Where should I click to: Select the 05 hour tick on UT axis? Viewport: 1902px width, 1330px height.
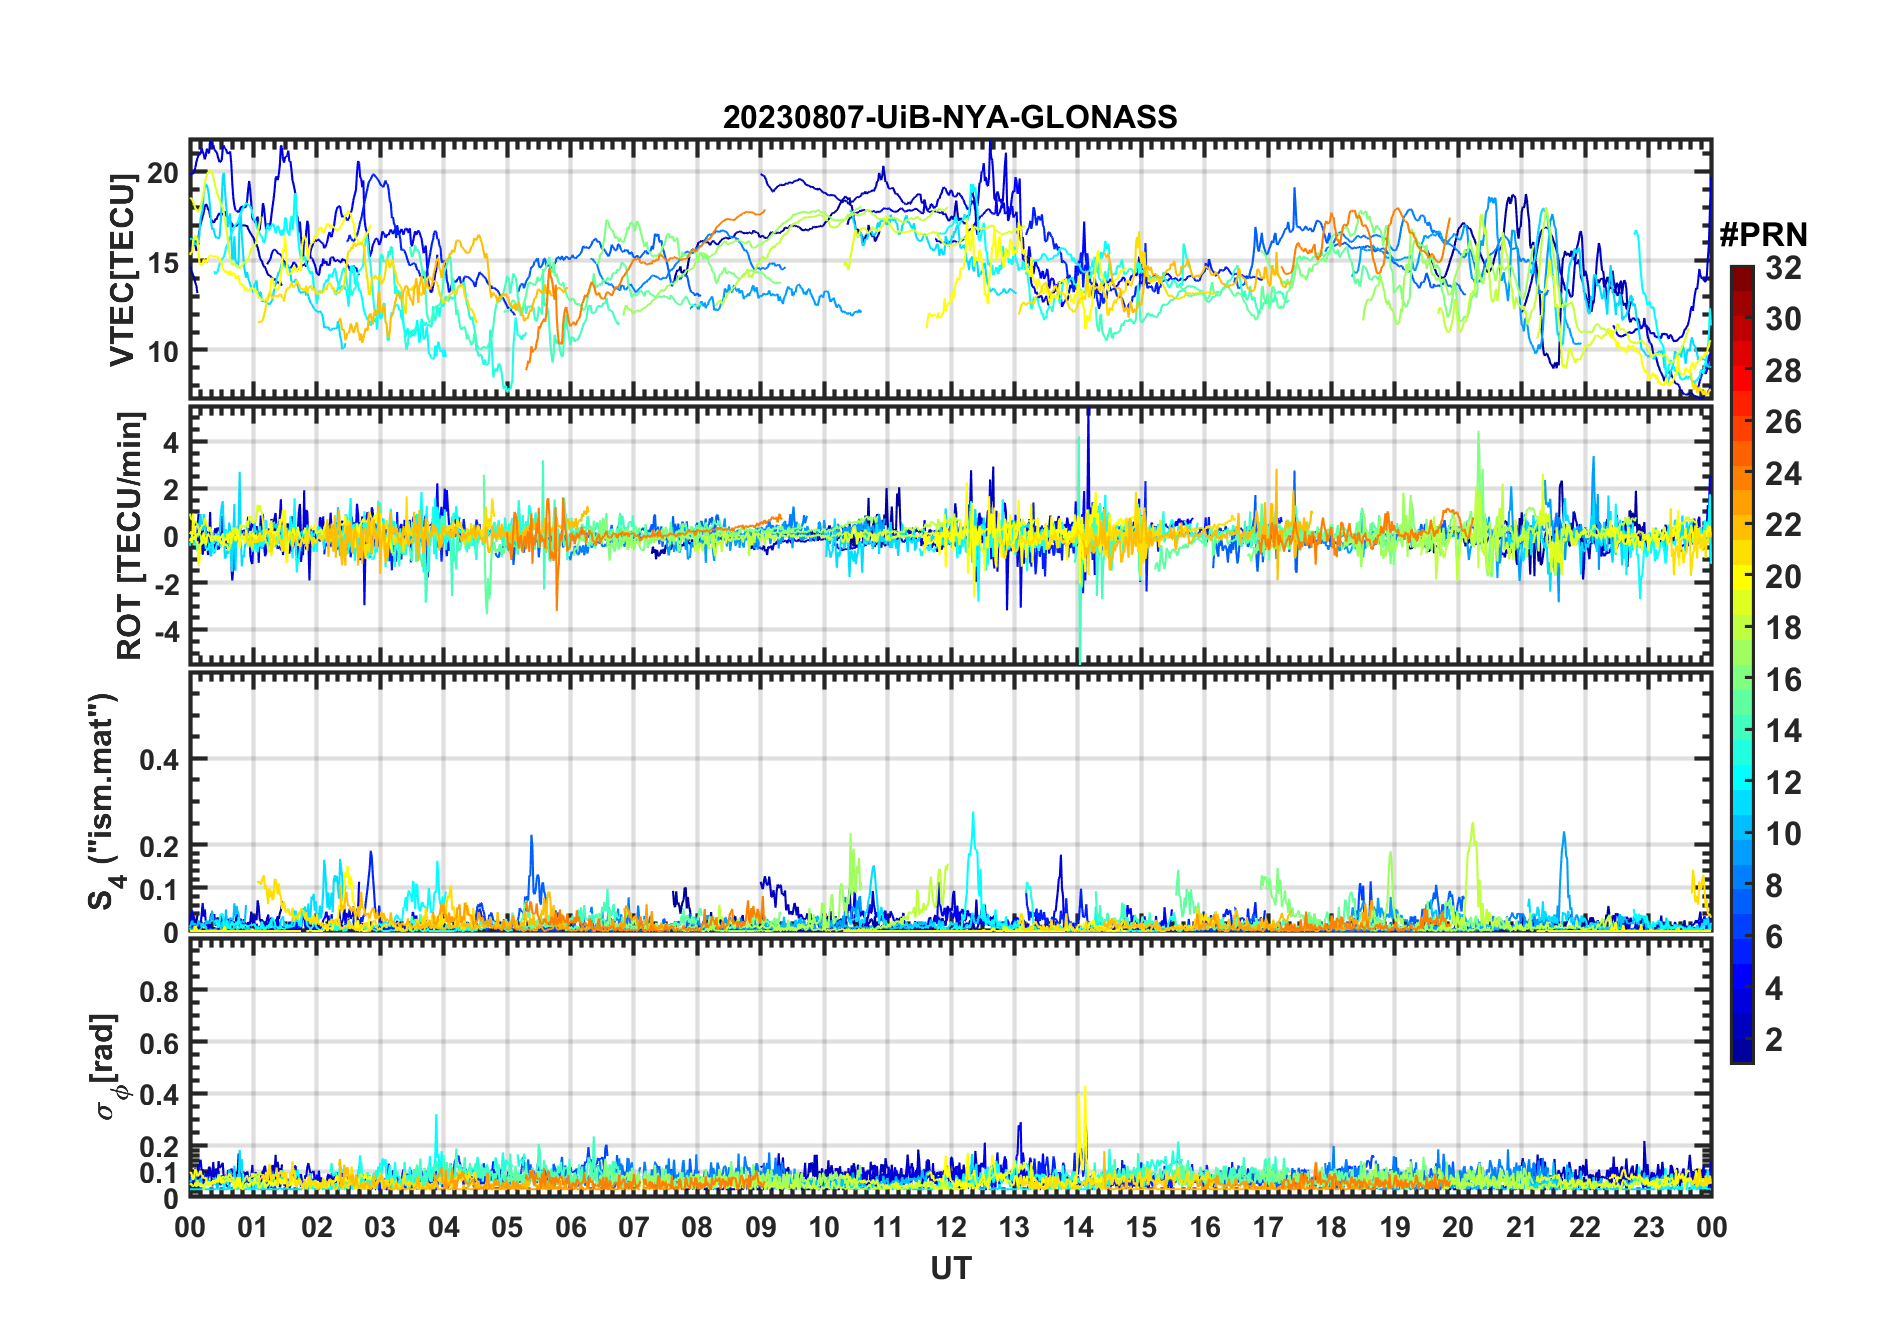(507, 1228)
